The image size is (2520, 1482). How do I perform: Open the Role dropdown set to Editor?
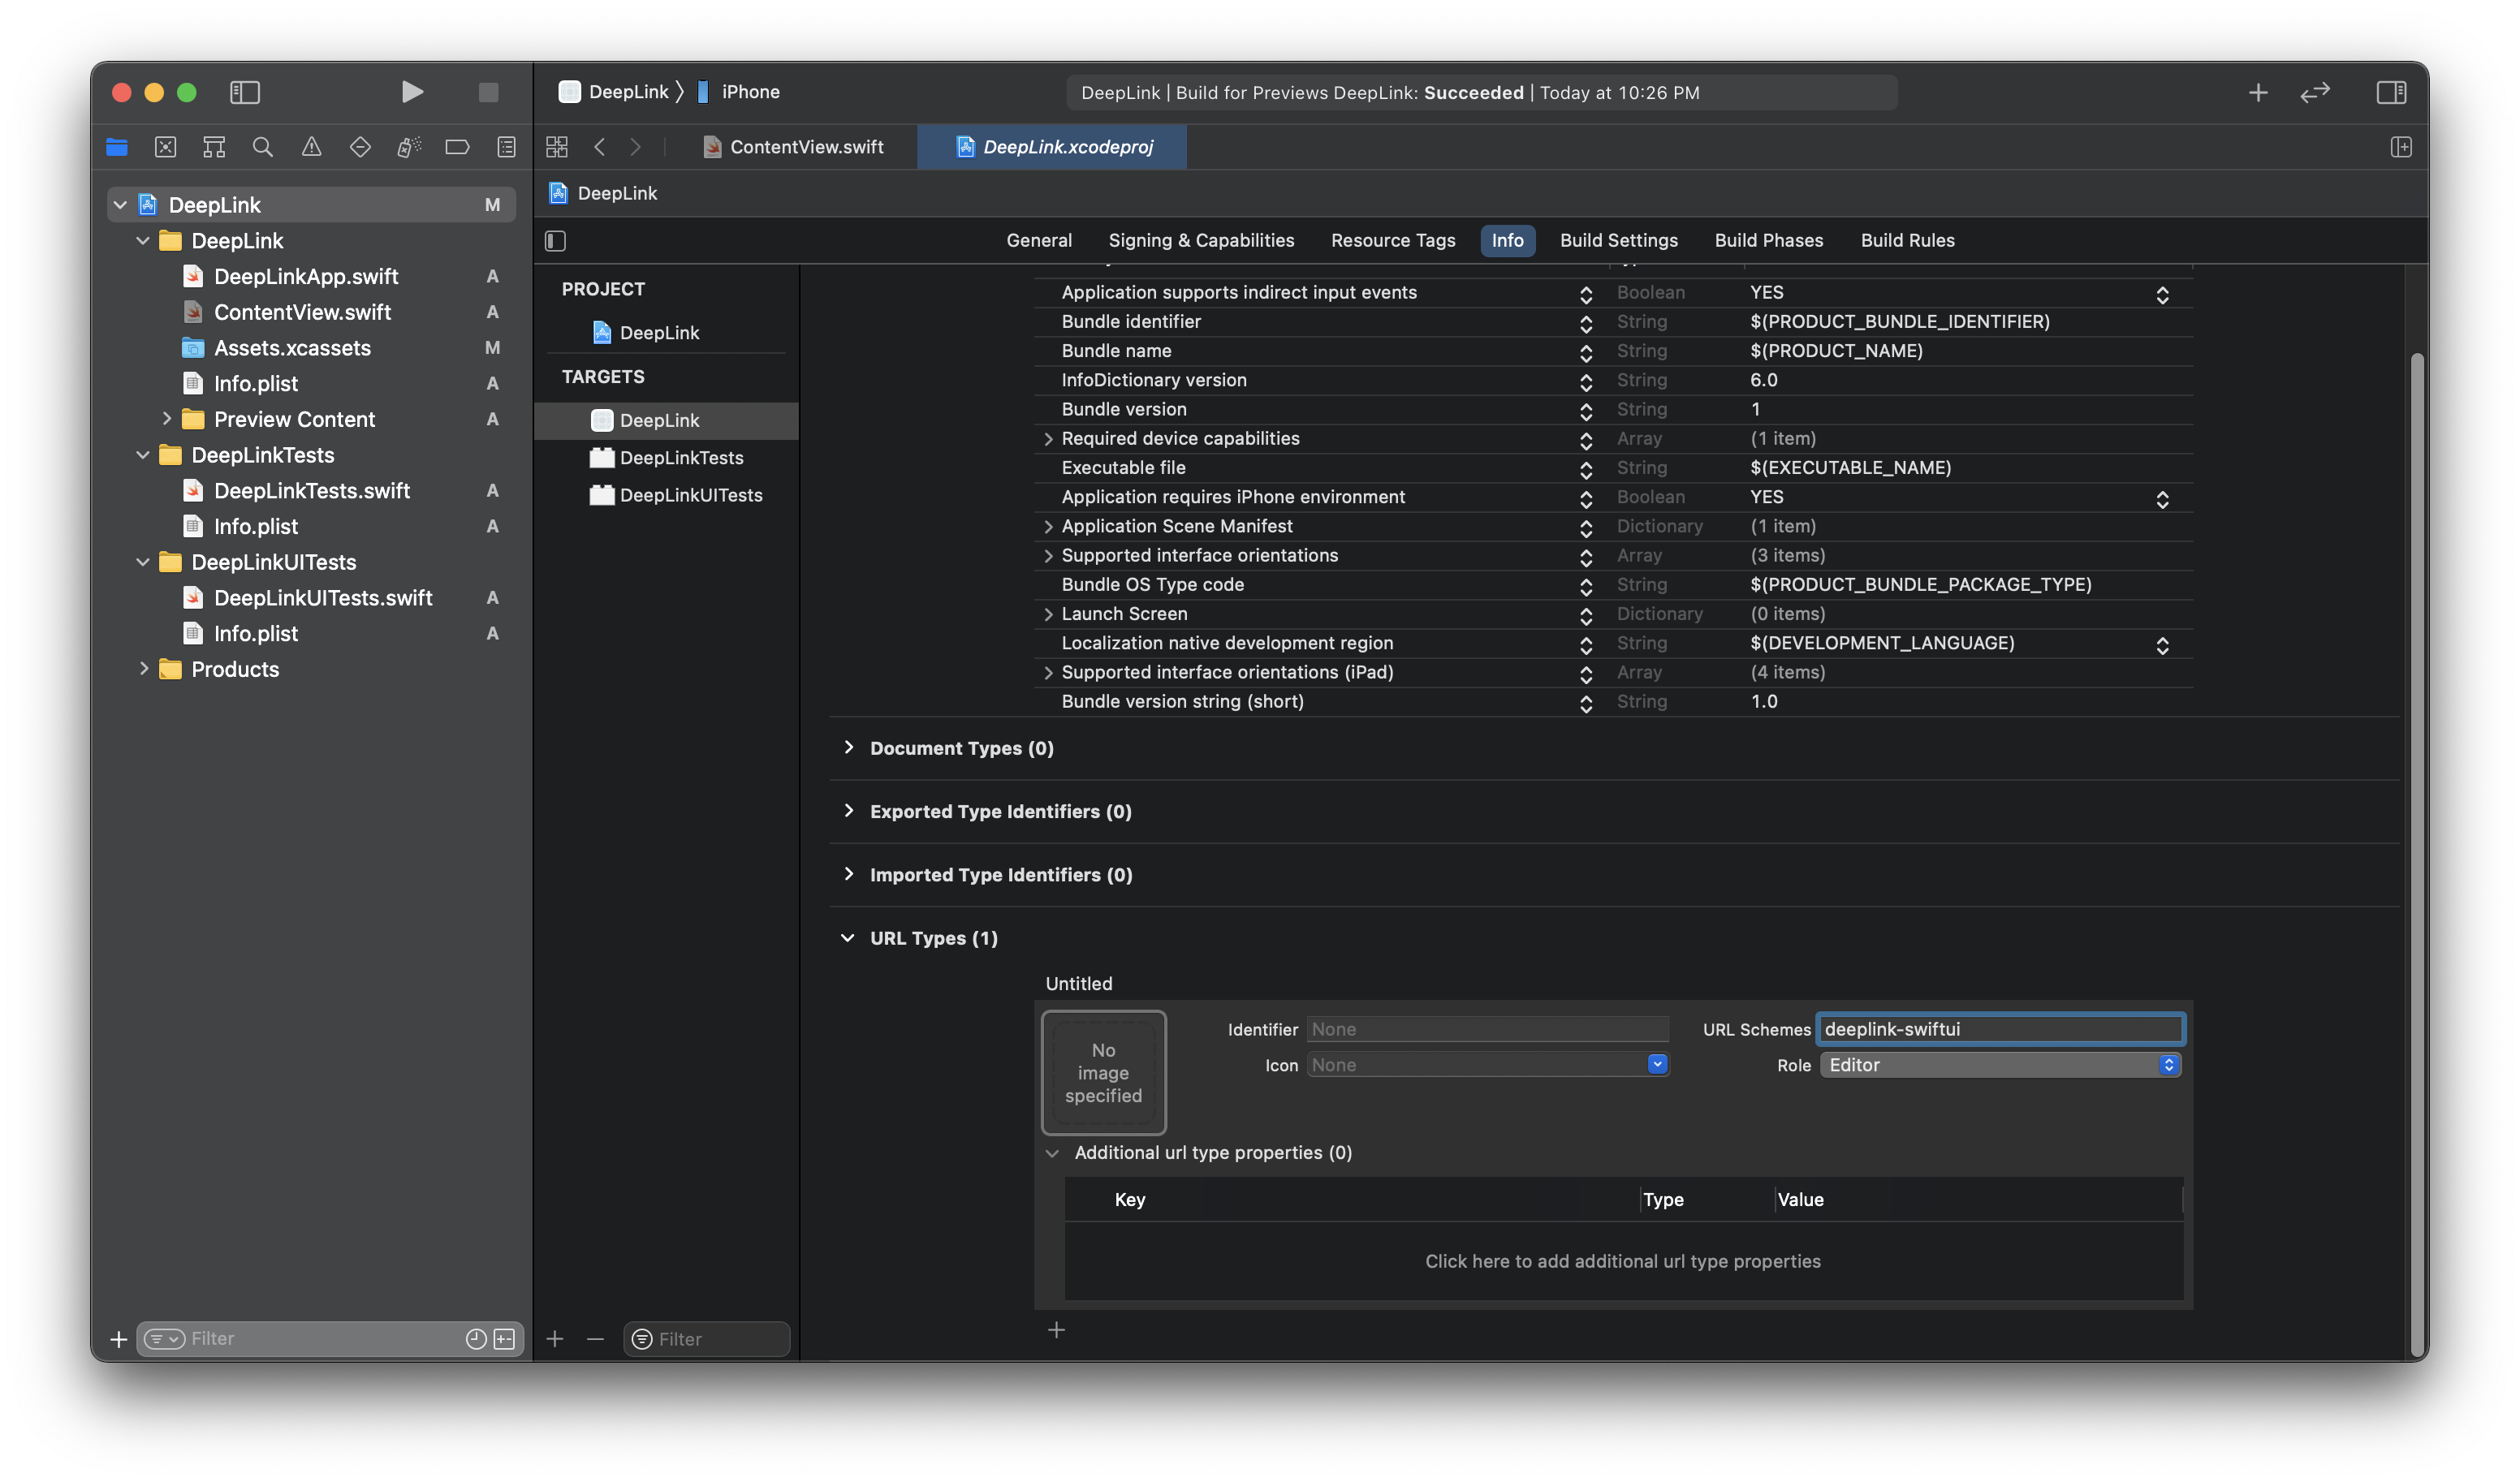click(x=2000, y=1065)
